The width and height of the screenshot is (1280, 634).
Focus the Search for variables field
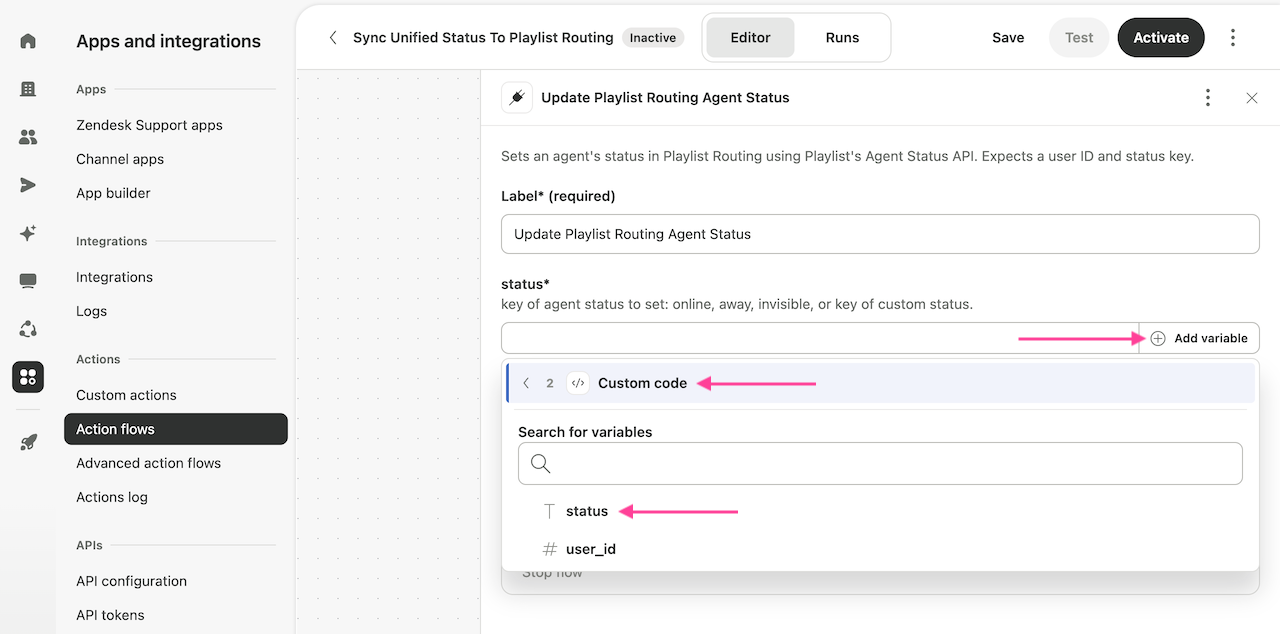(x=880, y=464)
